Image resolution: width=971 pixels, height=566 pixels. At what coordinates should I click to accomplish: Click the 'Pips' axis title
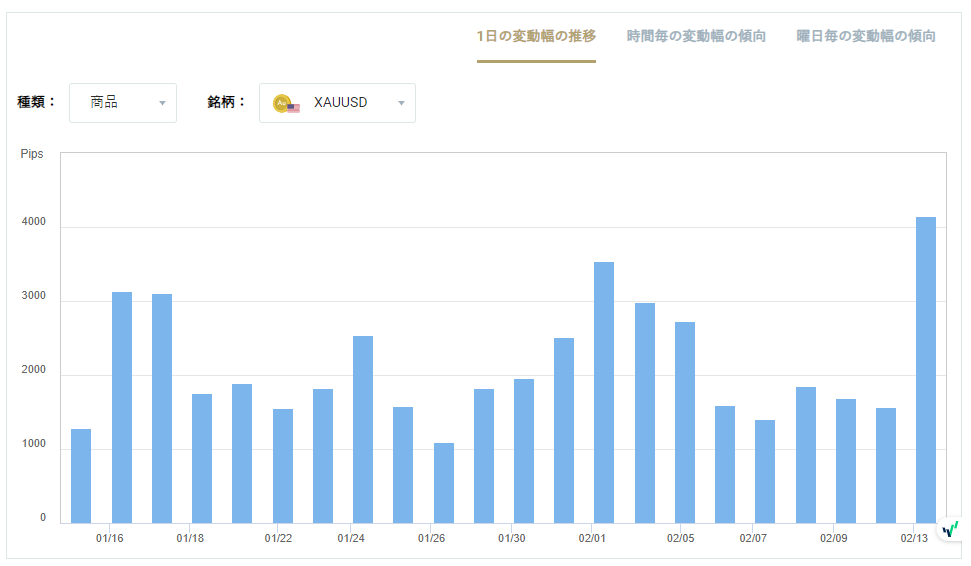(32, 154)
